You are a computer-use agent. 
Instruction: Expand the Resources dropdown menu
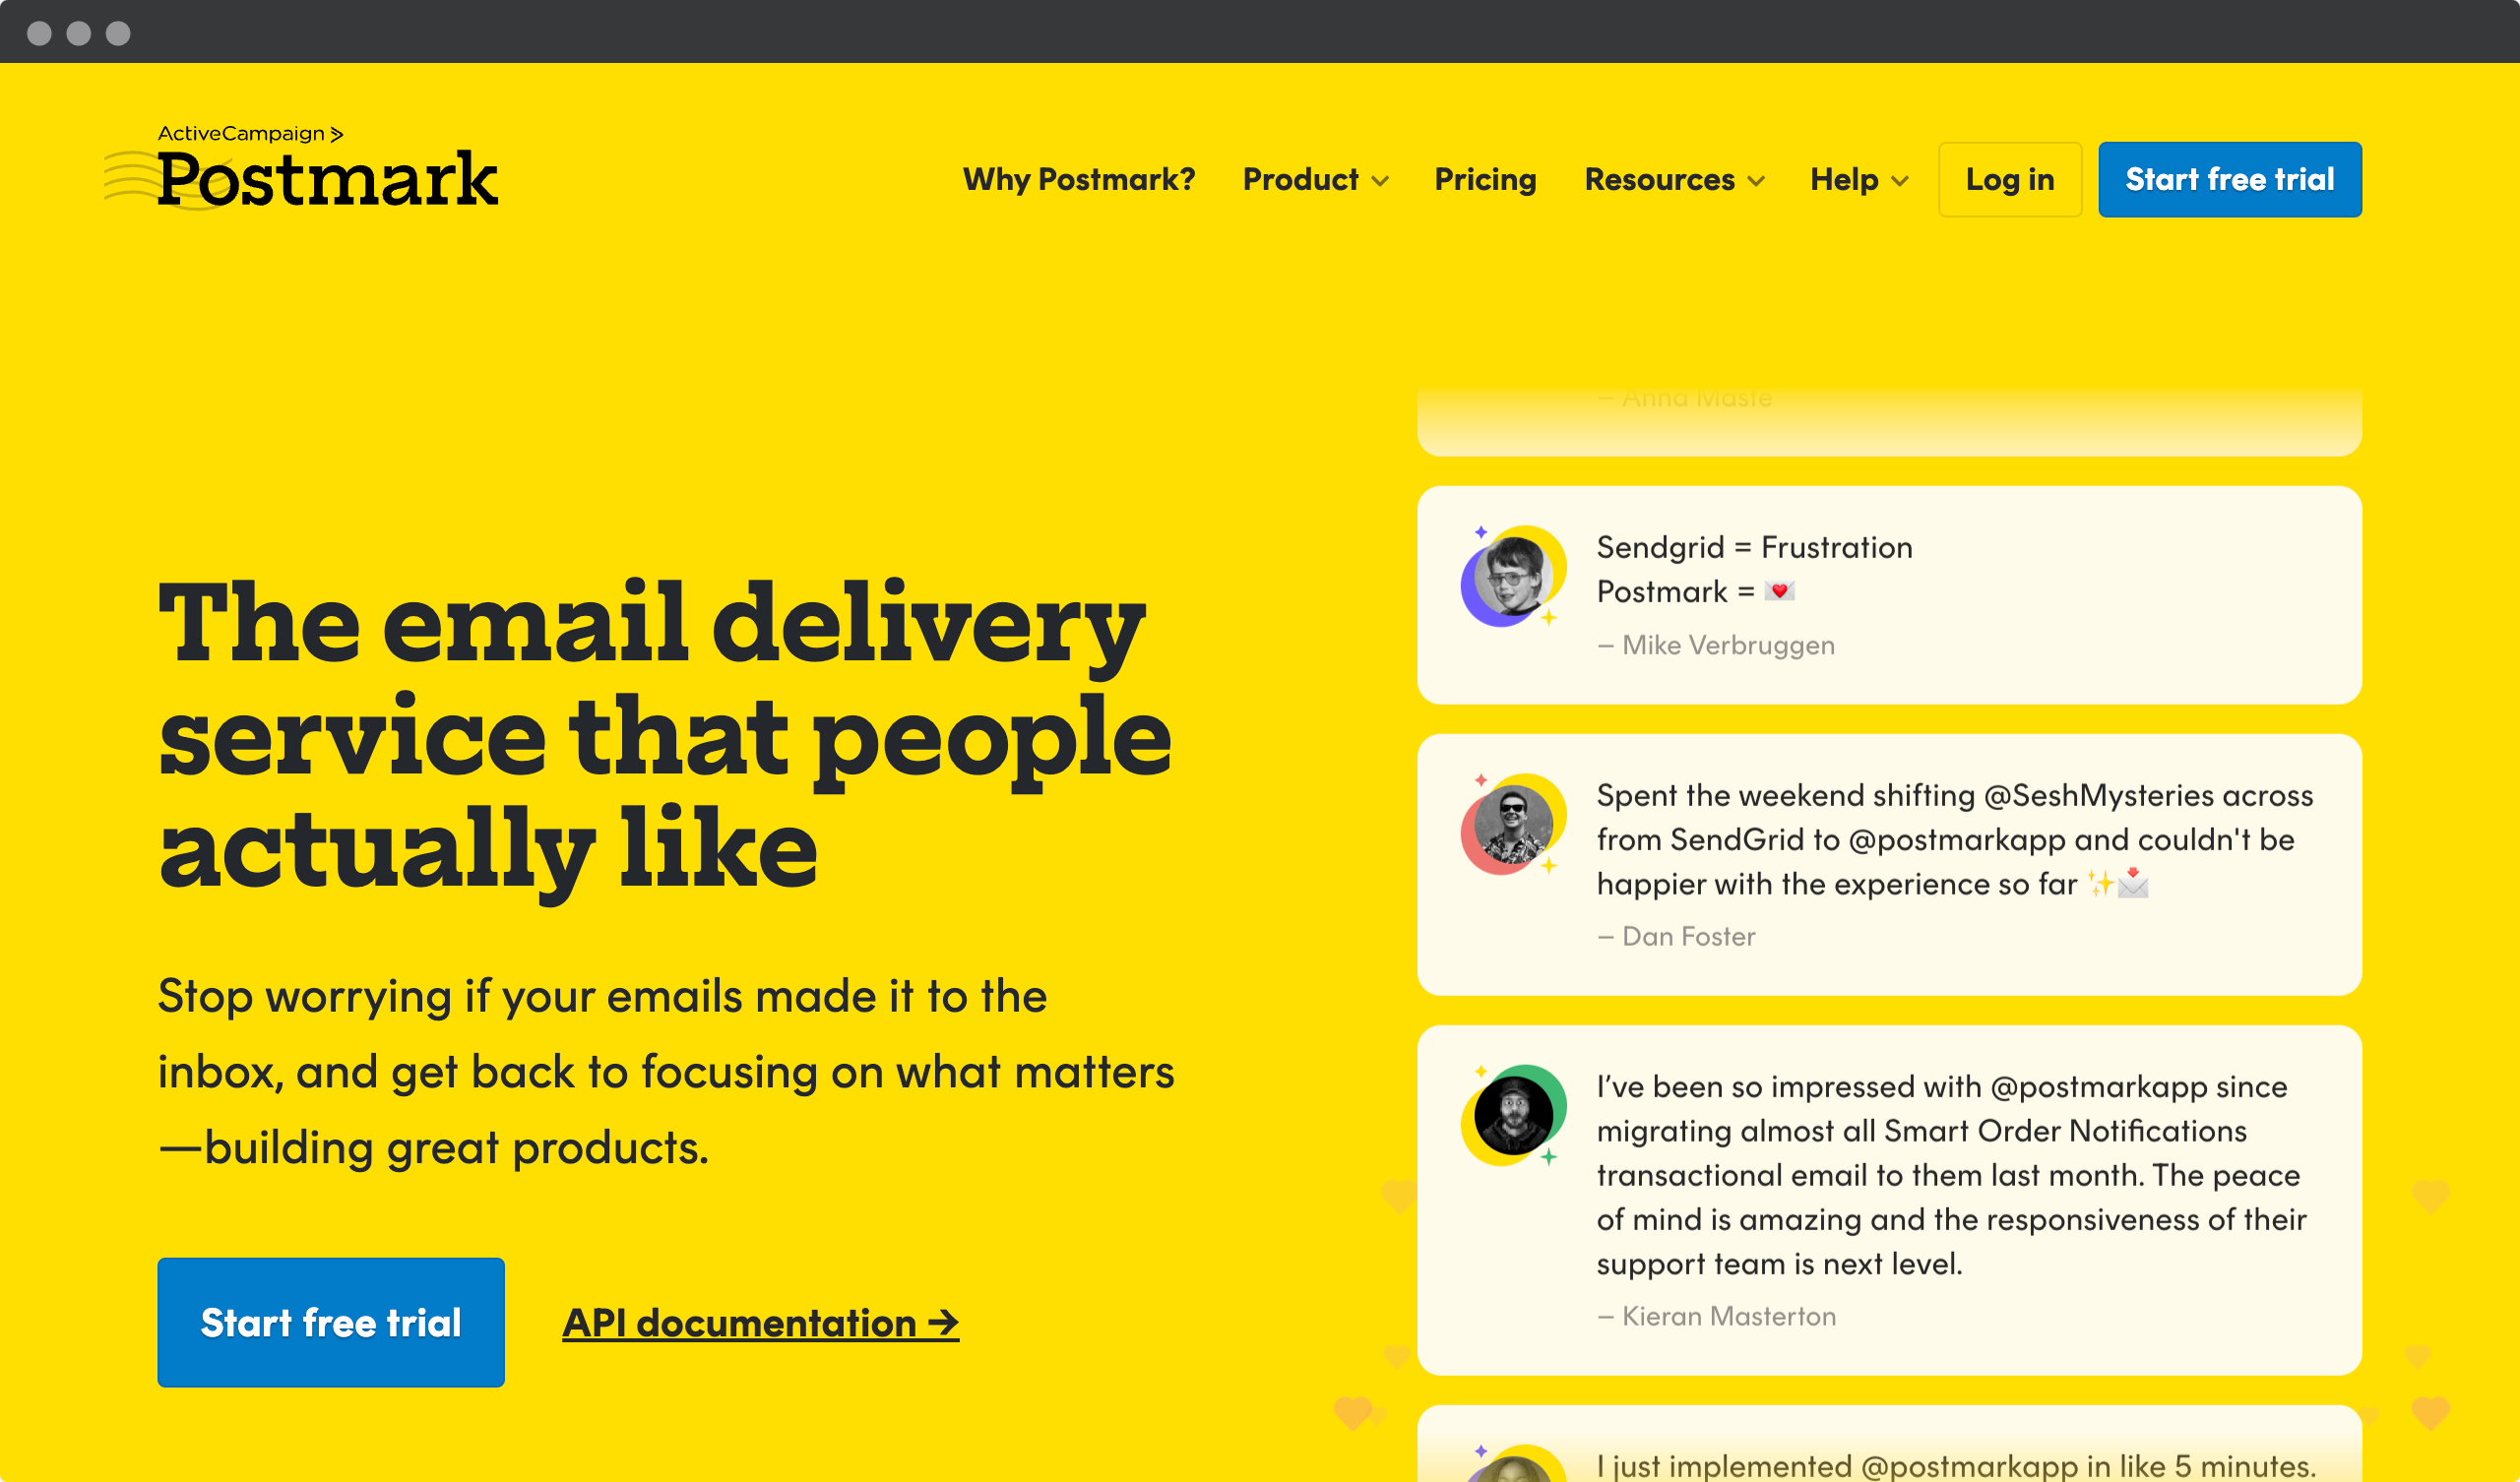point(1671,178)
